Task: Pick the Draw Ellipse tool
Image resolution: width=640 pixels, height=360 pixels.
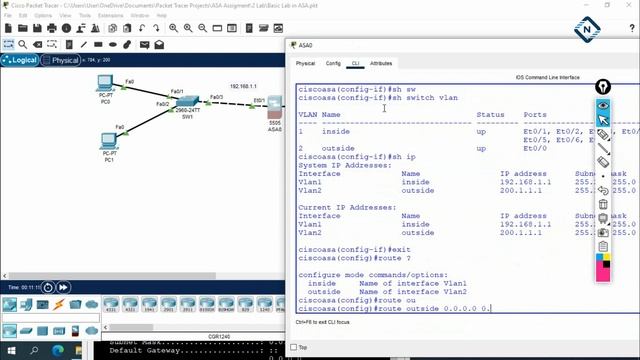Action: click(x=113, y=44)
